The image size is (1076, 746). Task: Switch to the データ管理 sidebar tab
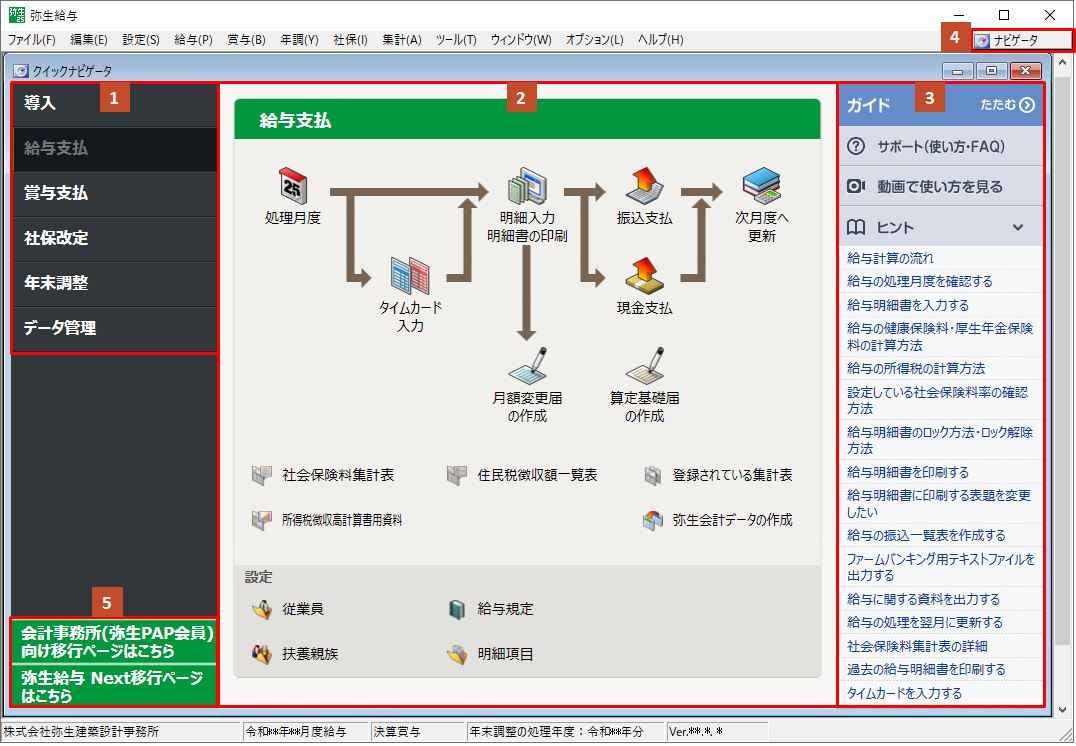click(115, 329)
